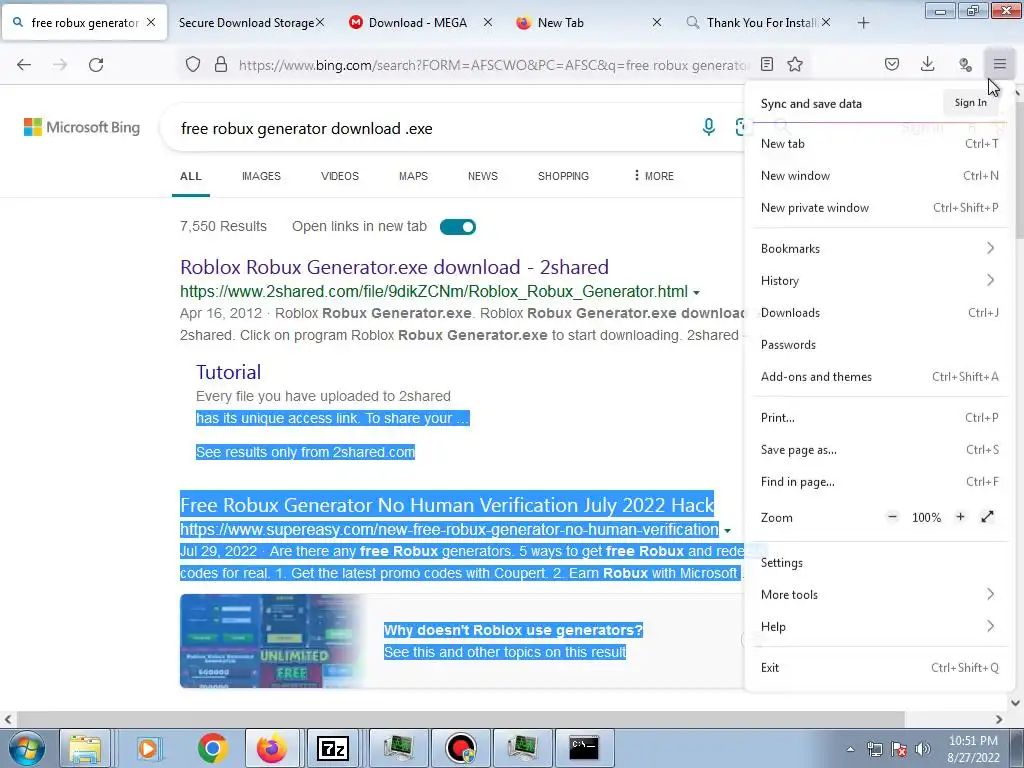Click See results only from 2shared.com
Screen dimensions: 1024x768
tap(305, 452)
